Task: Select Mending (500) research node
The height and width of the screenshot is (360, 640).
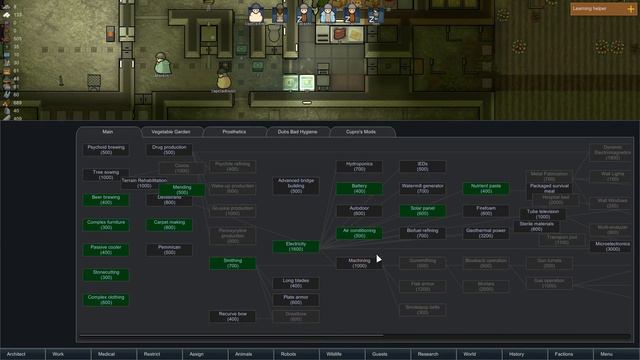Action: pos(182,190)
